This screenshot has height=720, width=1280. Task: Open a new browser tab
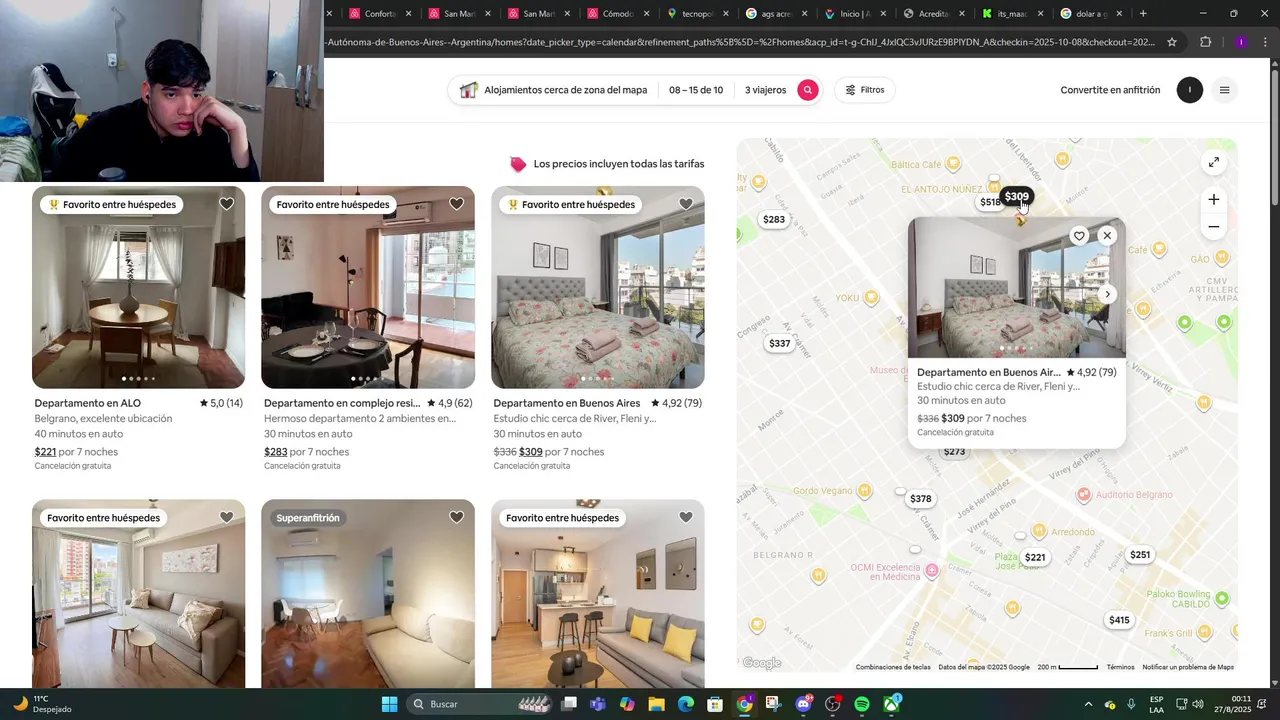click(1143, 14)
